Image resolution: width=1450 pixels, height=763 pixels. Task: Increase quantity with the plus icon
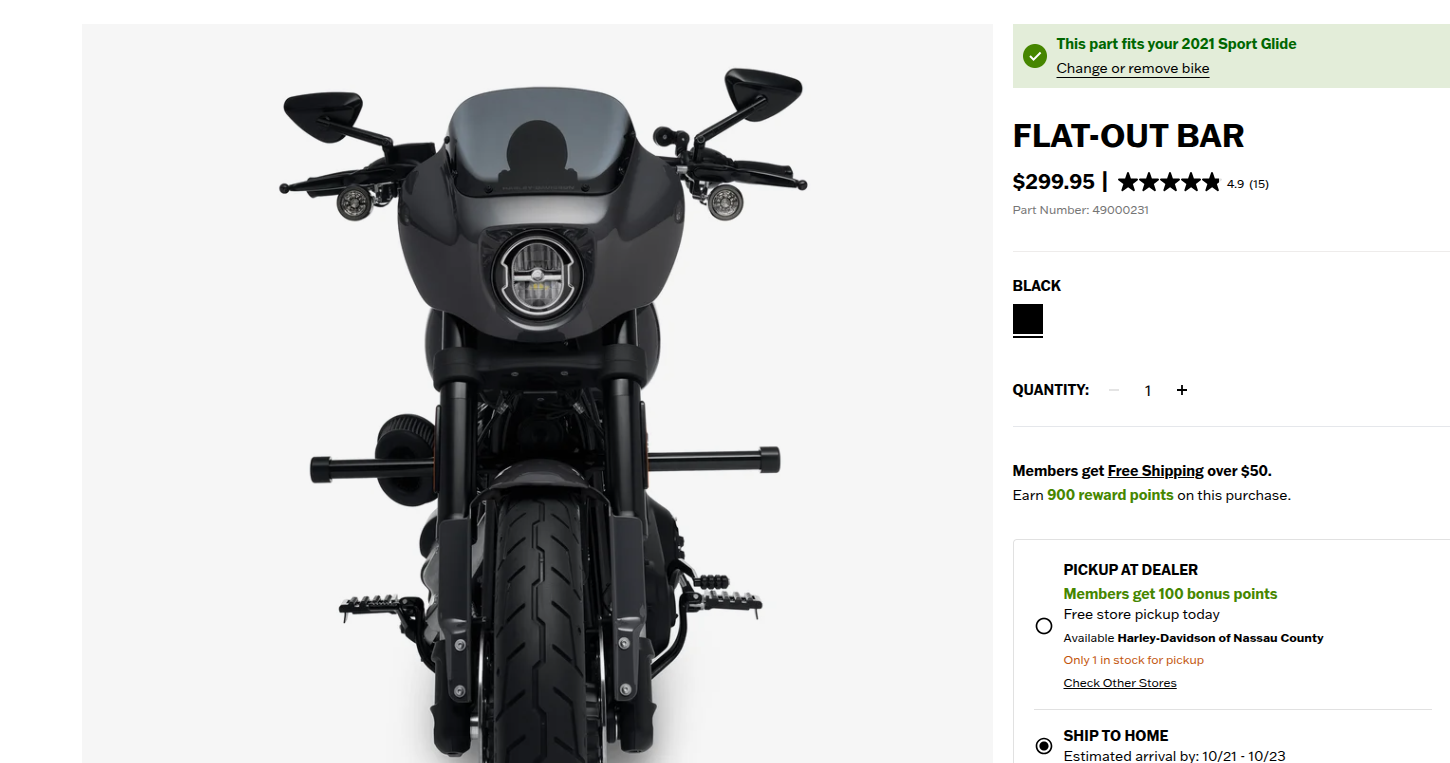[x=1182, y=390]
